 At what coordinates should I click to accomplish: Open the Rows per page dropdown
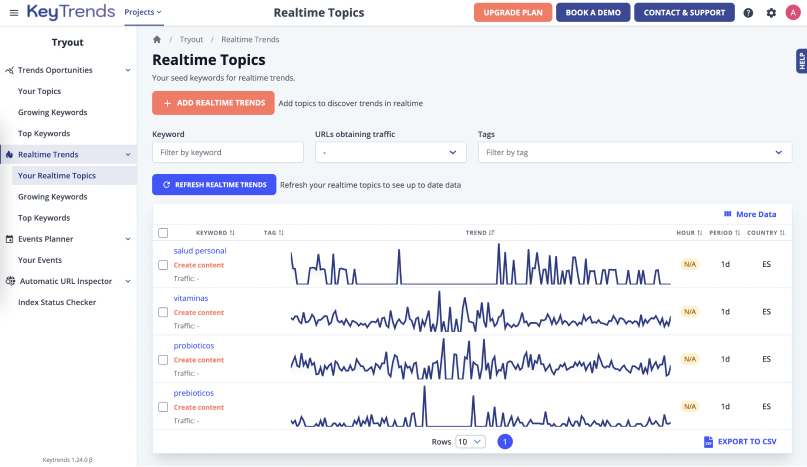(470, 442)
